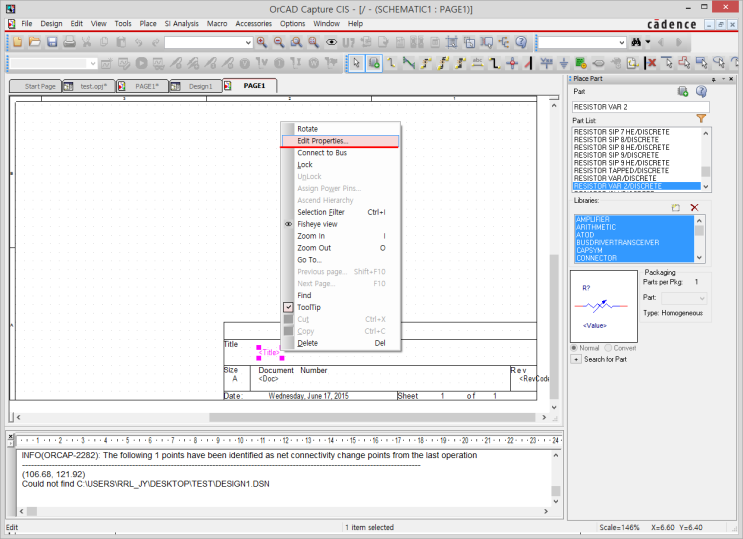Image resolution: width=743 pixels, height=539 pixels.
Task: Select the Convert radio button
Action: (x=608, y=348)
